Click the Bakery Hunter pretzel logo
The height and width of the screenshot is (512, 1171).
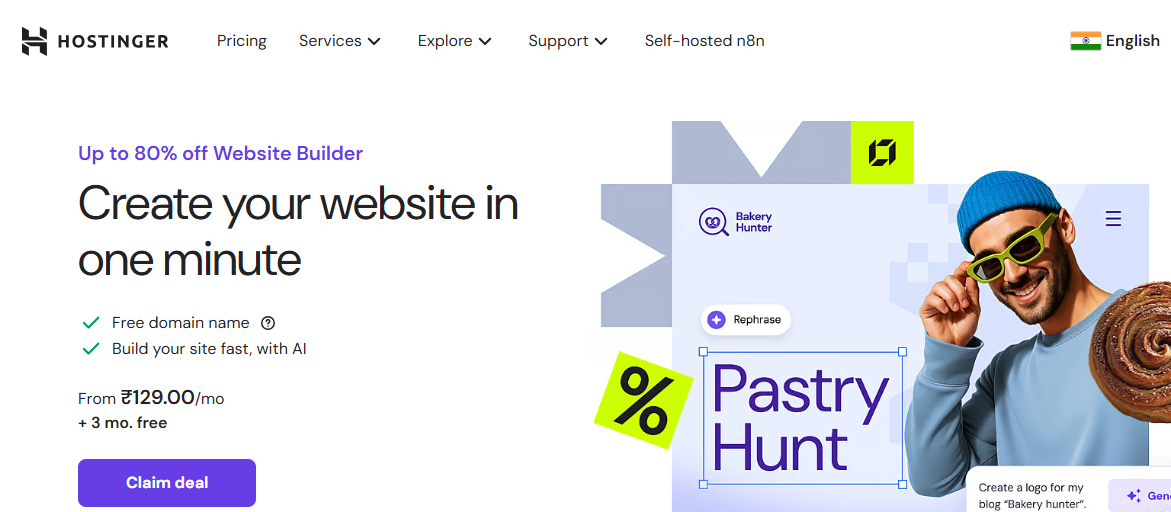(712, 221)
